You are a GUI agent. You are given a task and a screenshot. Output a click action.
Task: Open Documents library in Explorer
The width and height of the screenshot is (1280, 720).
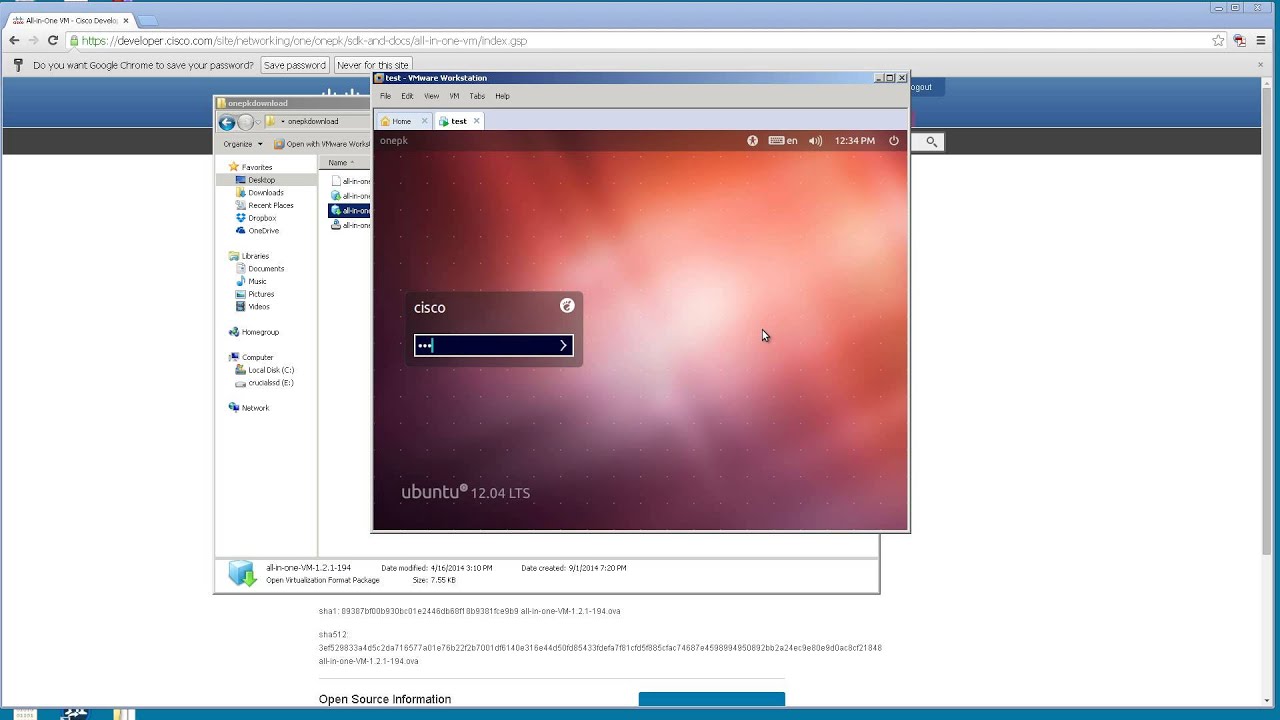pos(265,269)
